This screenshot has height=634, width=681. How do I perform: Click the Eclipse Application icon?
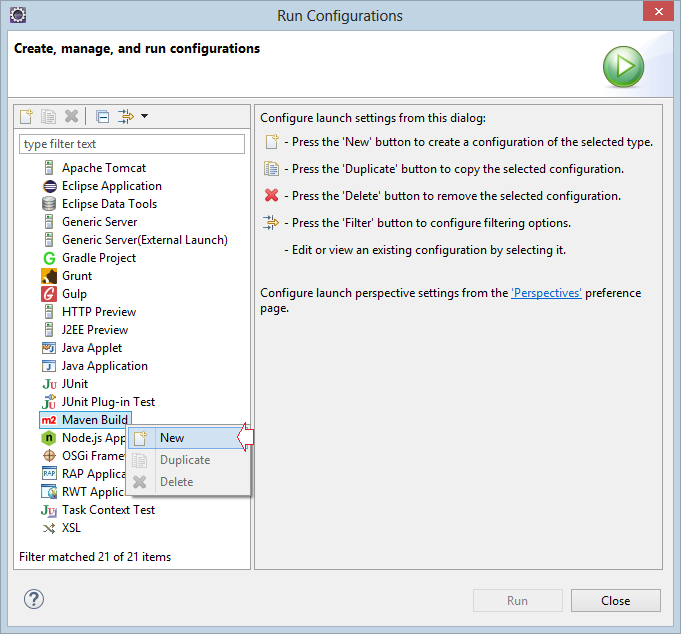(50, 186)
